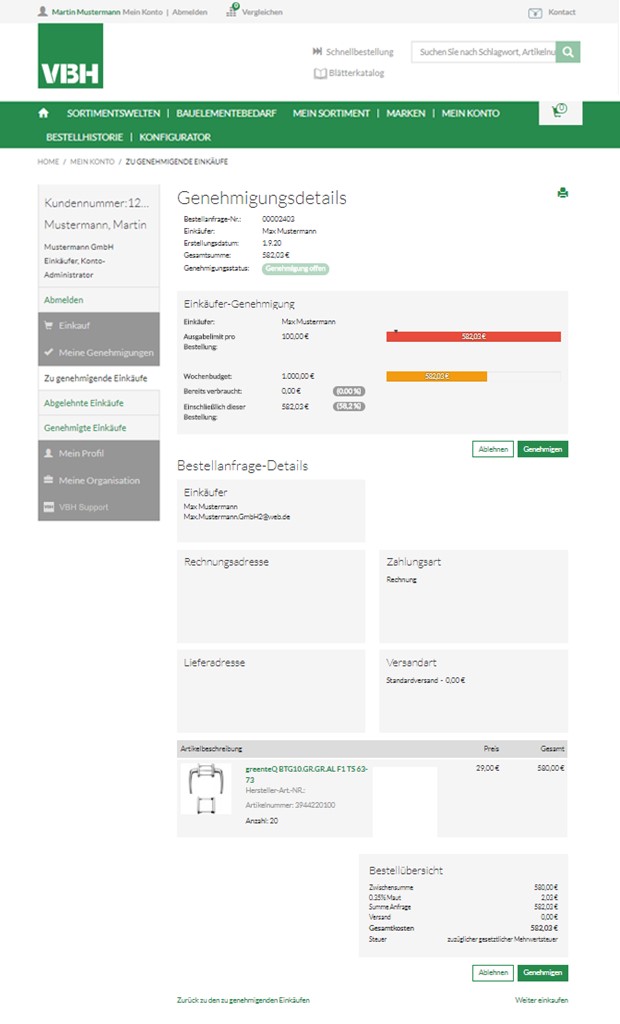Click the product thumbnail image
Screen dimensions: 620x1024
tap(206, 789)
